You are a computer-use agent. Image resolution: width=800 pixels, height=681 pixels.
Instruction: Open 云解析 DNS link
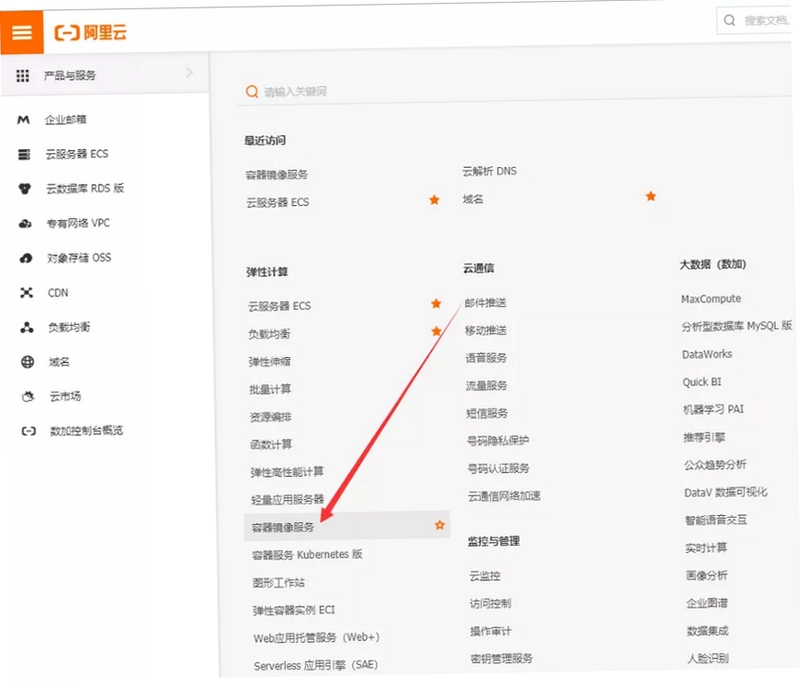click(489, 171)
